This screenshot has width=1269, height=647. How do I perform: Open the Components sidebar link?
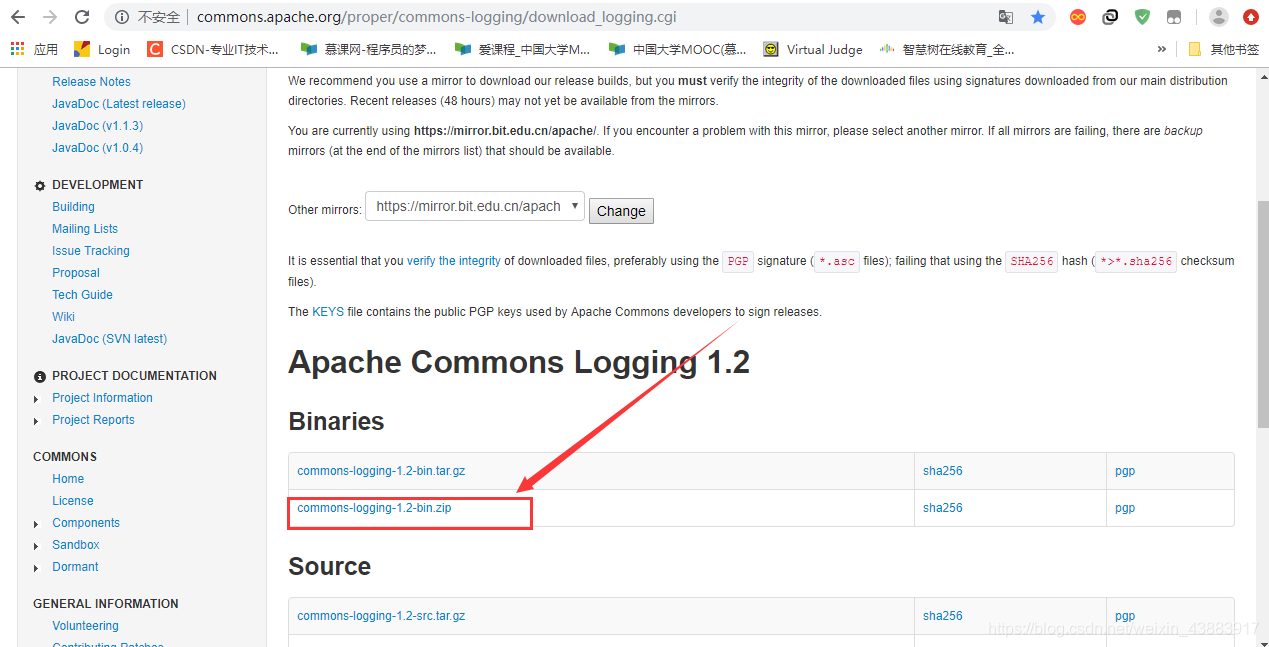click(x=86, y=523)
